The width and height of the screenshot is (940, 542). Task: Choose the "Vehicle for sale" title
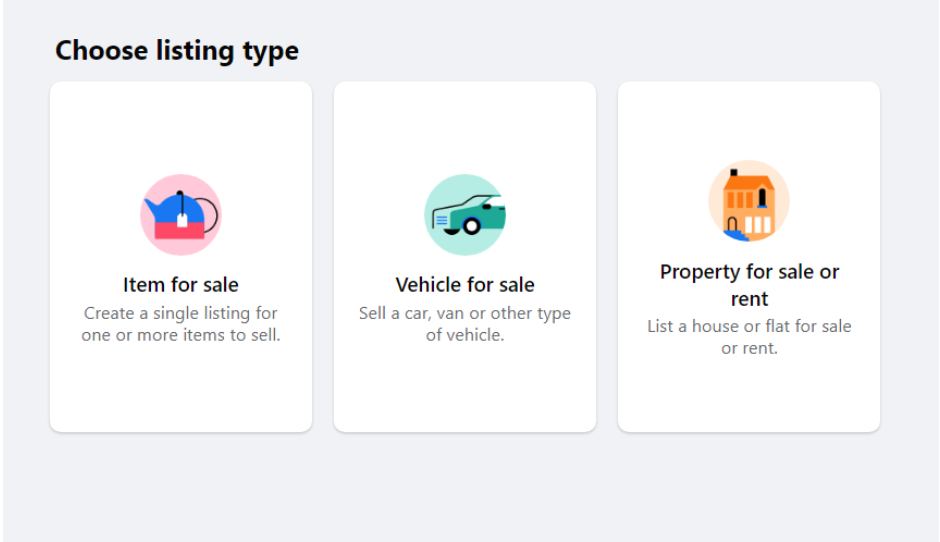465,285
